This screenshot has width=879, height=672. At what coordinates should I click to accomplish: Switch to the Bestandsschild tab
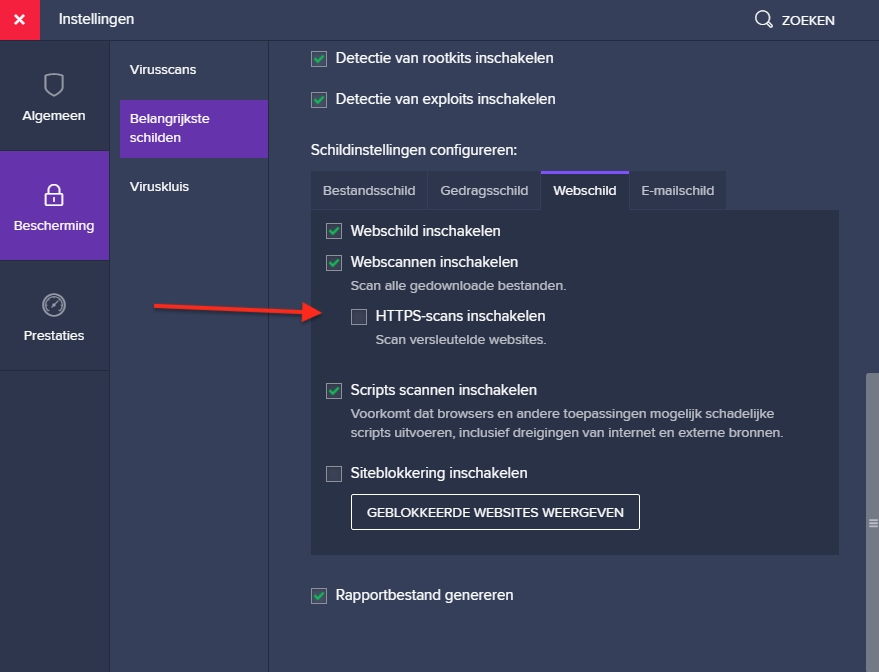tap(369, 191)
